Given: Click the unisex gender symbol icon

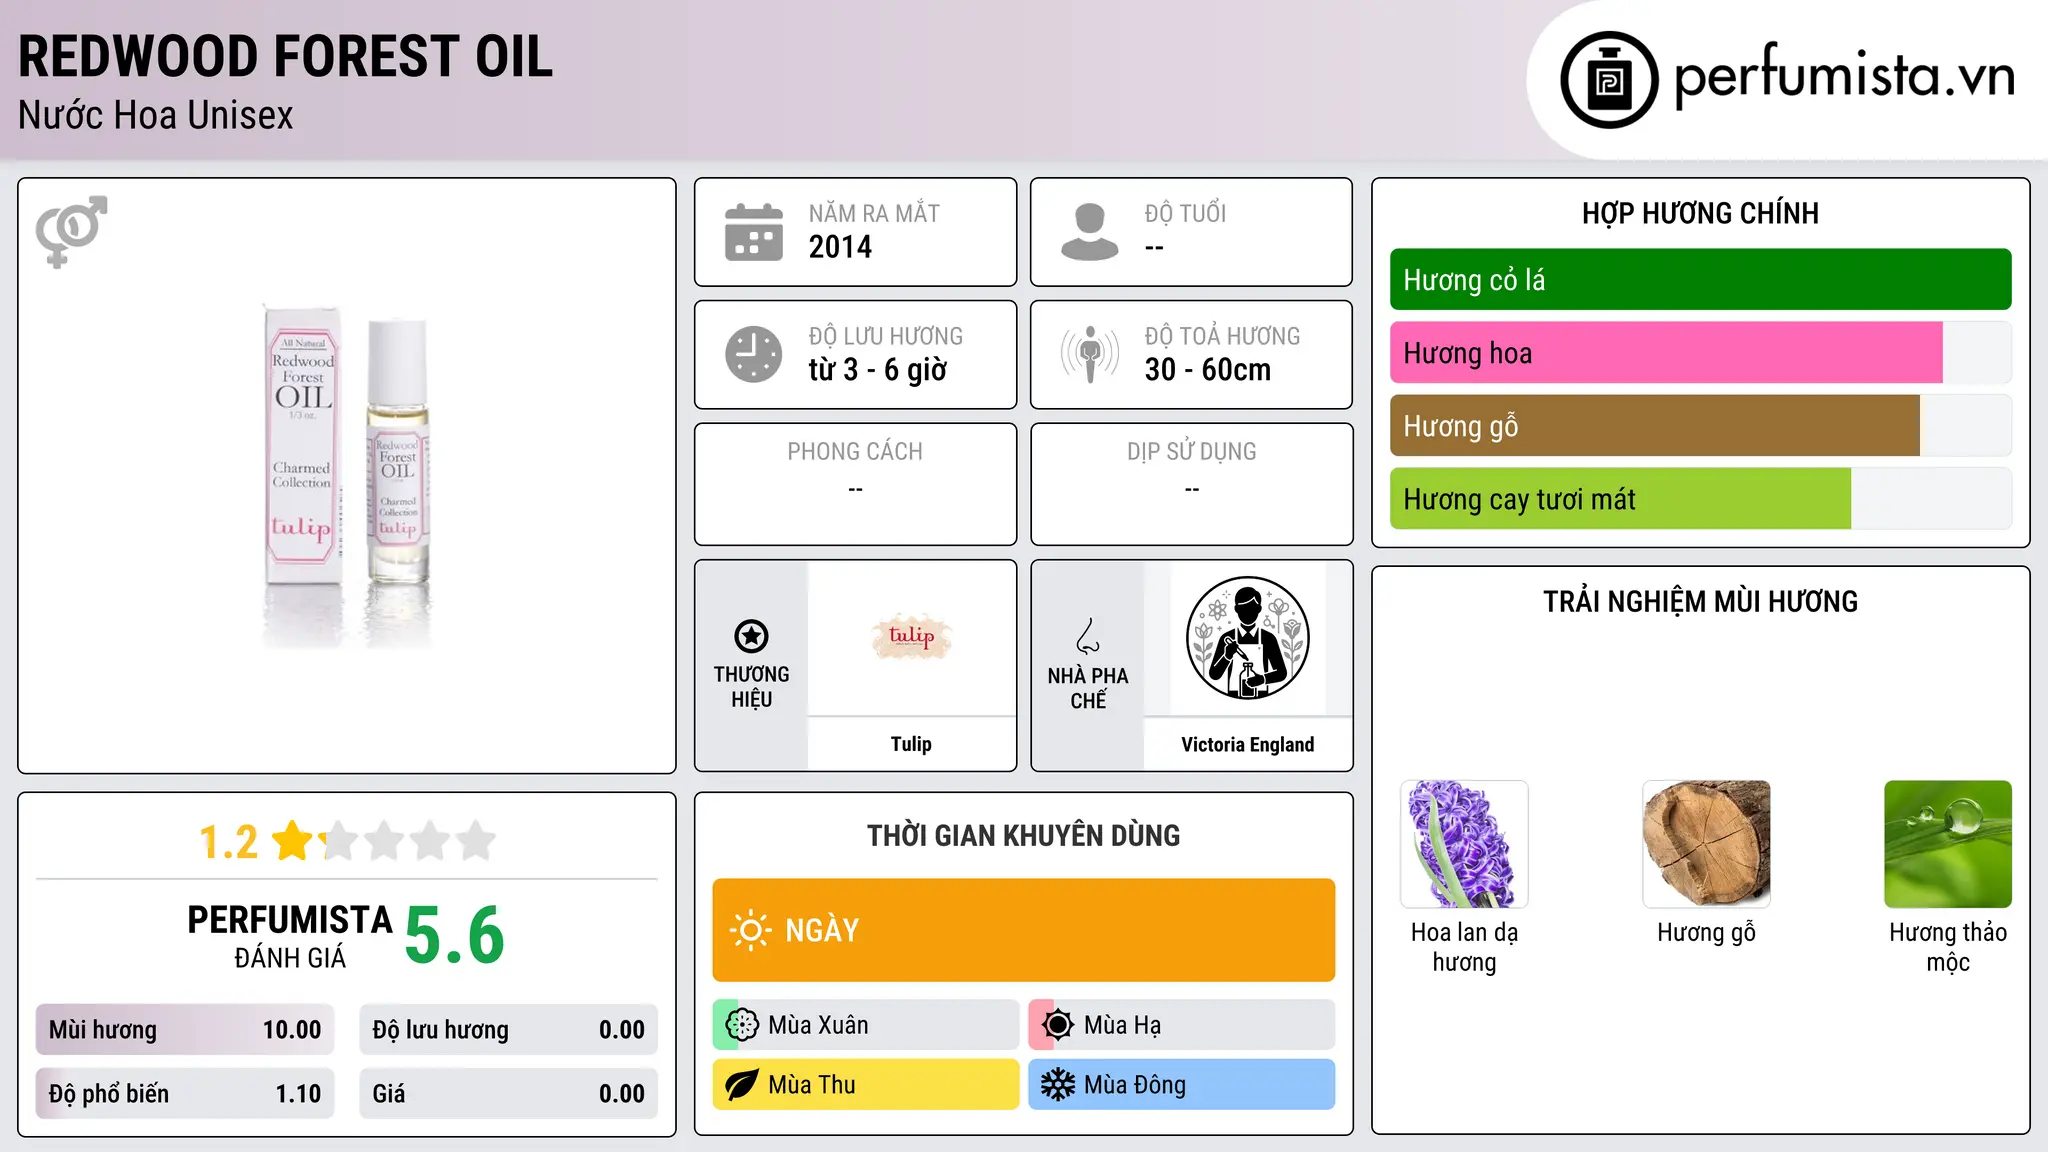Looking at the screenshot, I should (71, 231).
